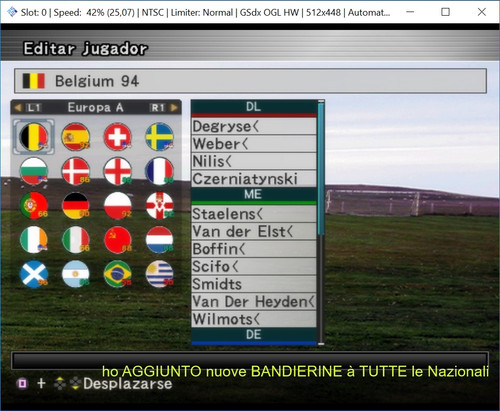
Task: Select player Weber
Action: (x=254, y=144)
